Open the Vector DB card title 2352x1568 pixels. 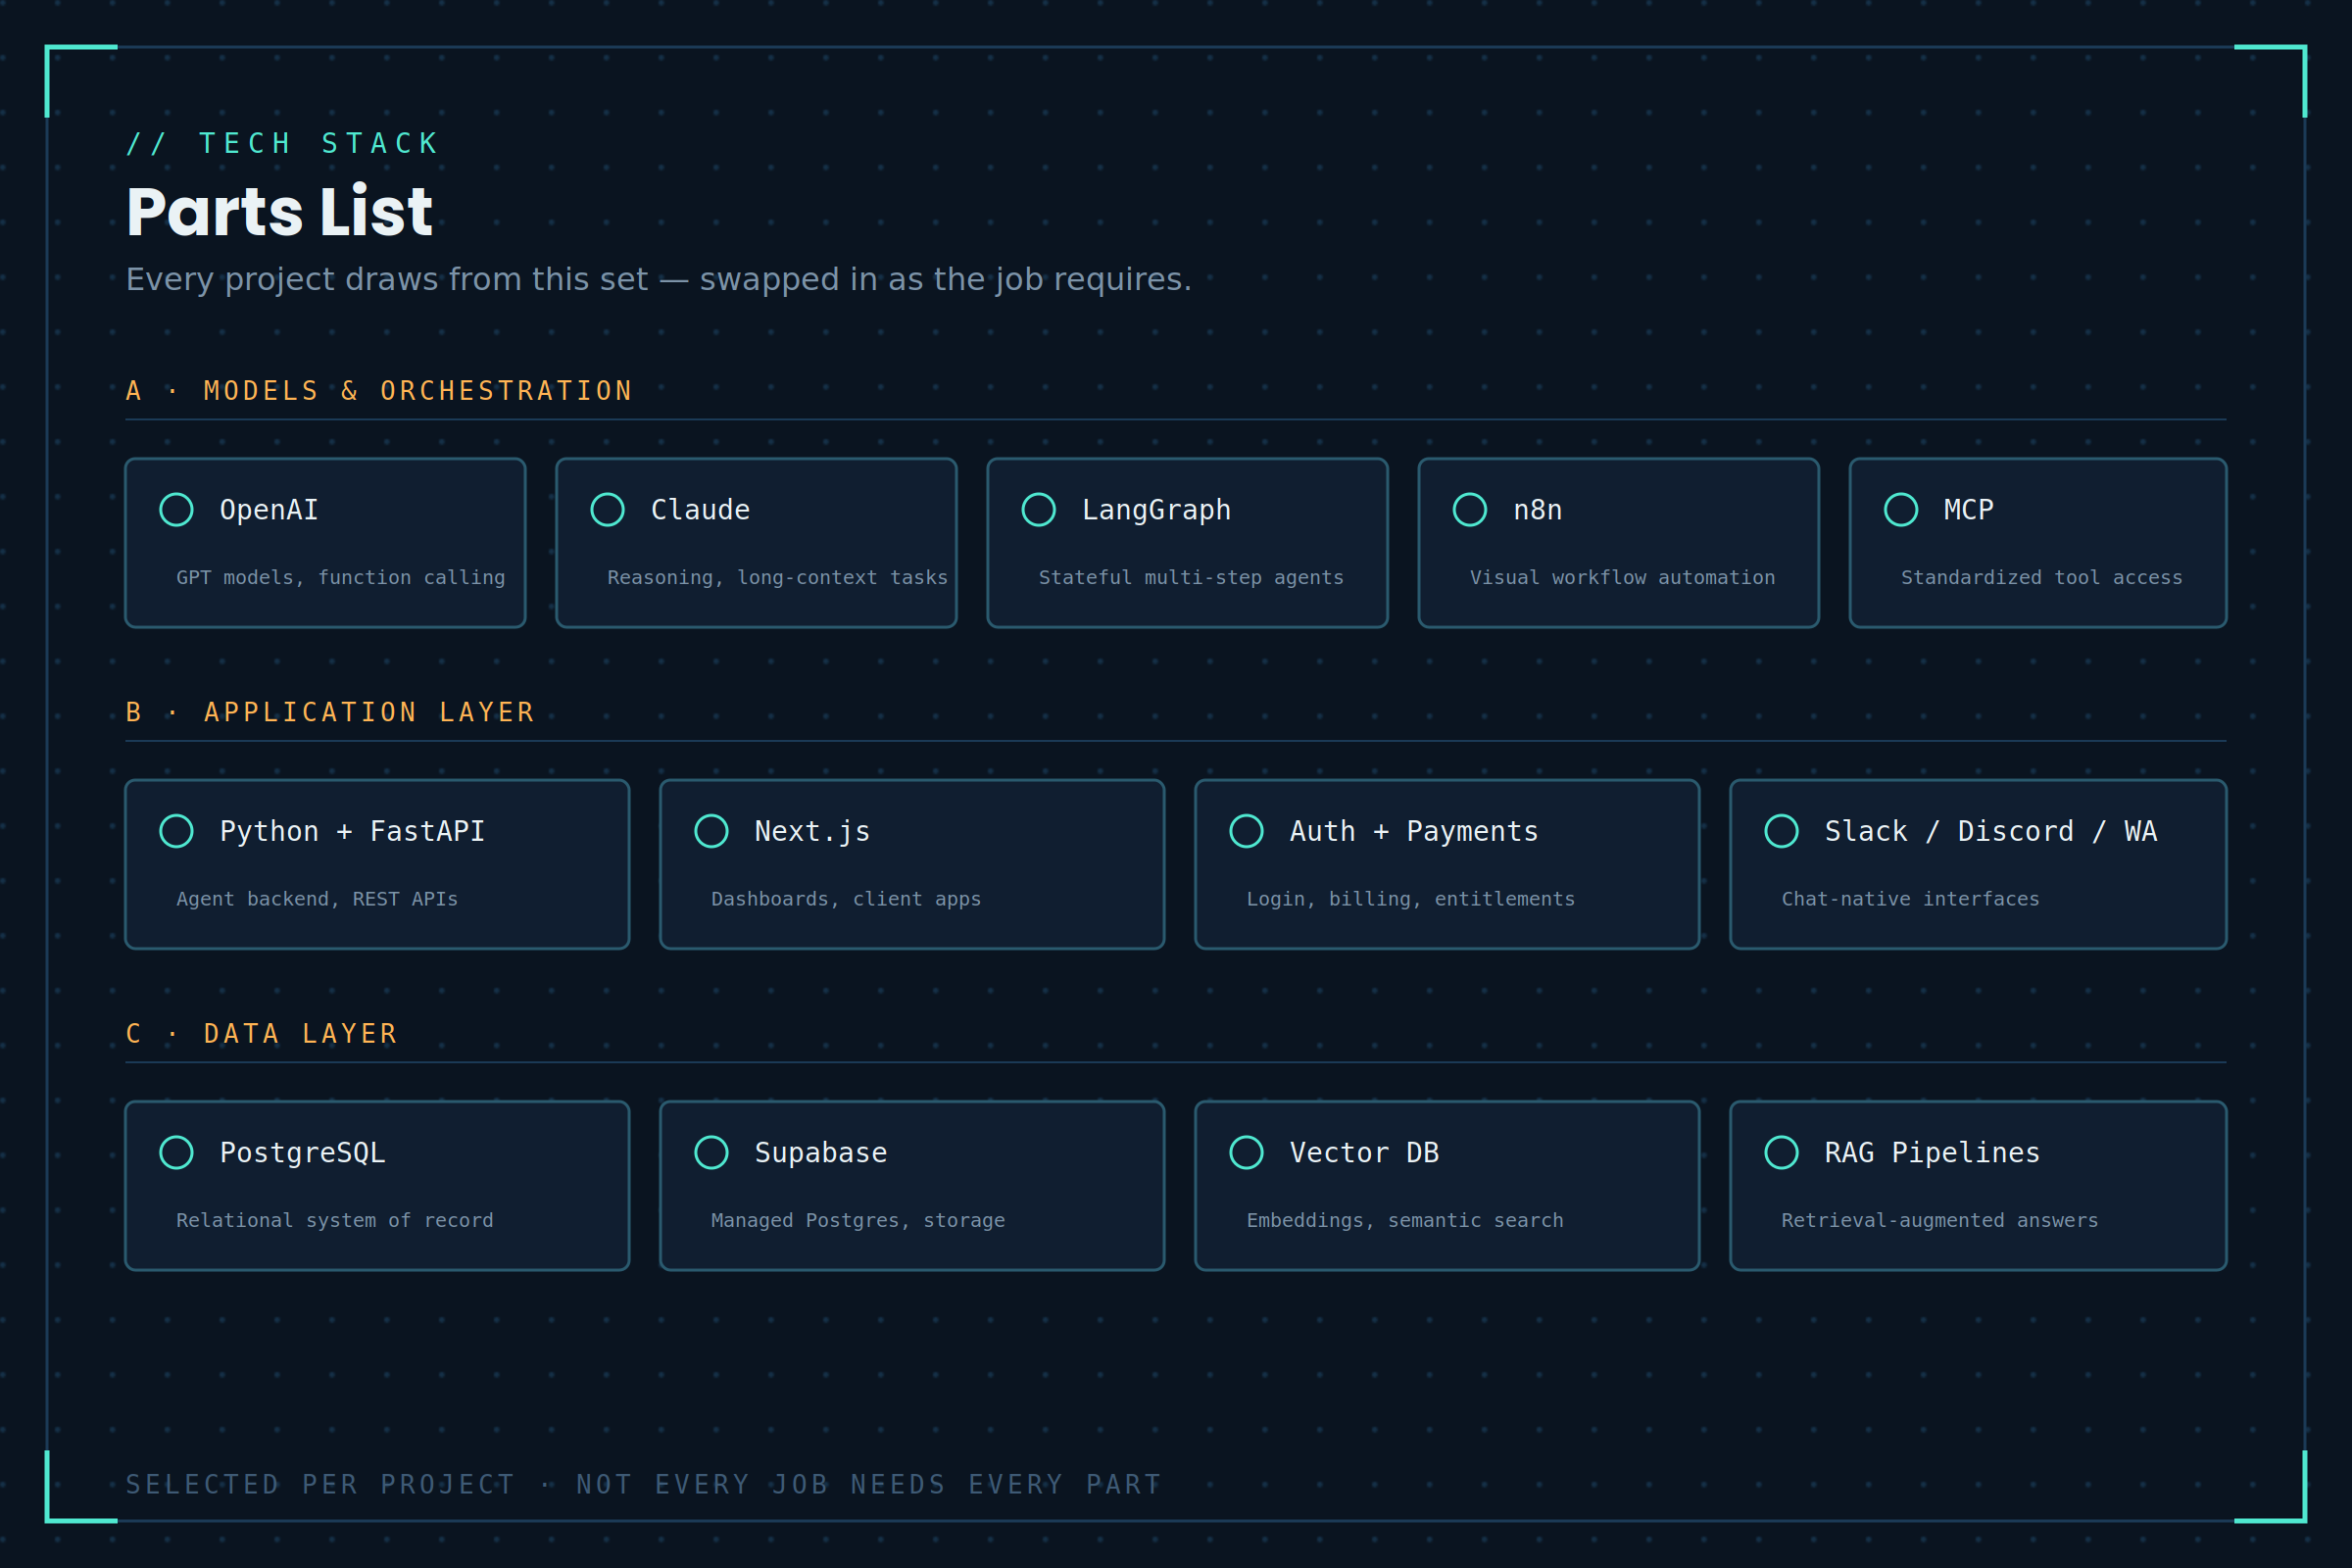tap(1364, 1153)
